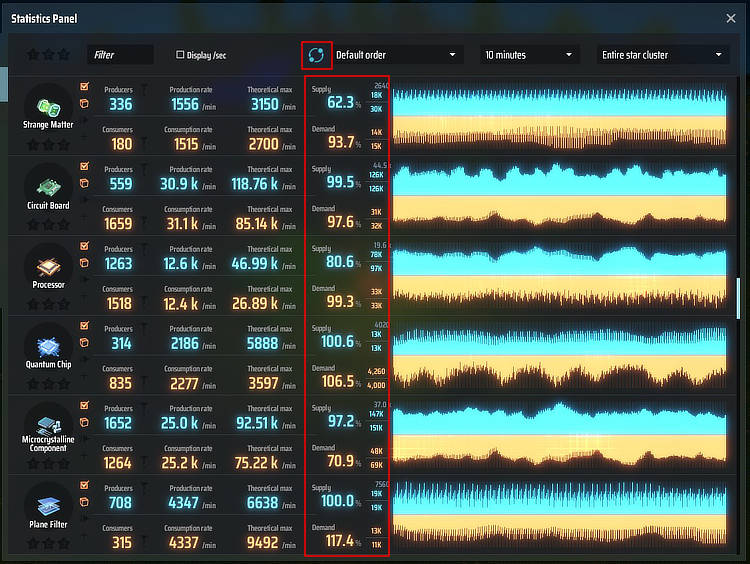Click the funnel icon next to Strange Matter Consumers

144,143
